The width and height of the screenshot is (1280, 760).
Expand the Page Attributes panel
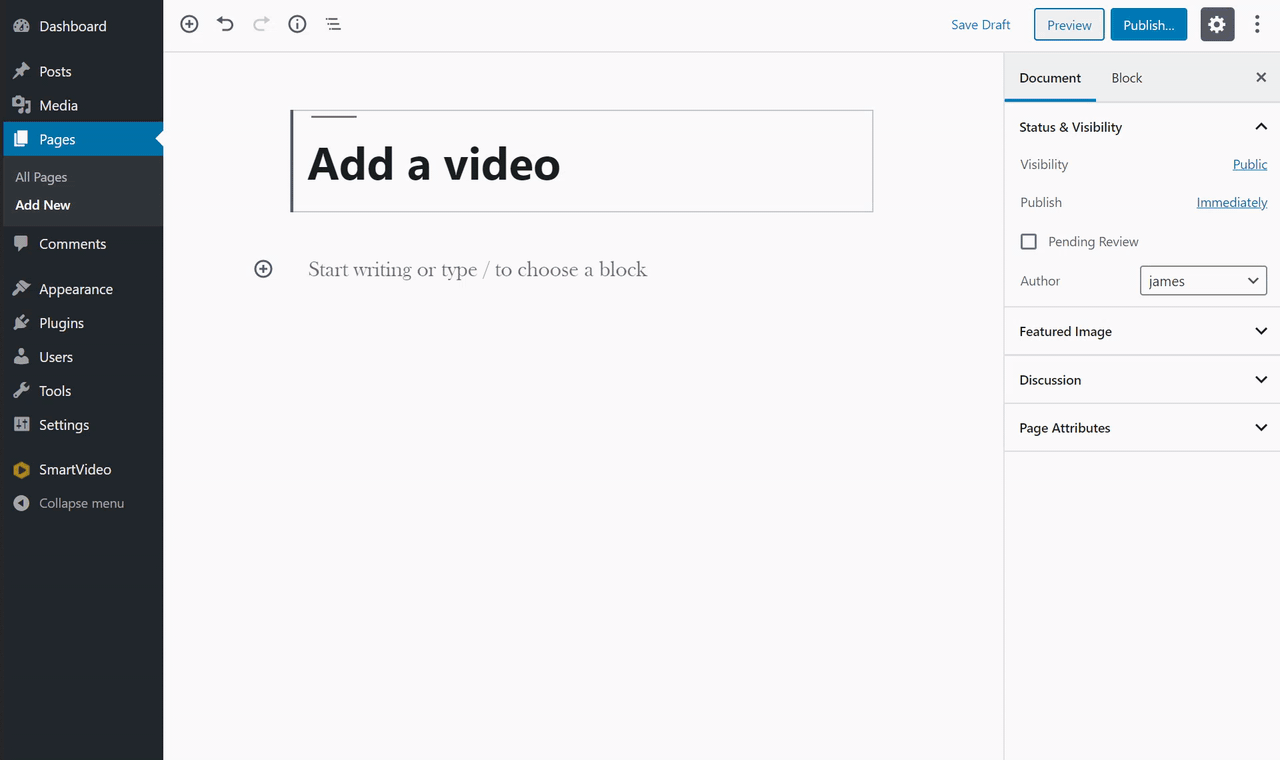pyautogui.click(x=1142, y=428)
